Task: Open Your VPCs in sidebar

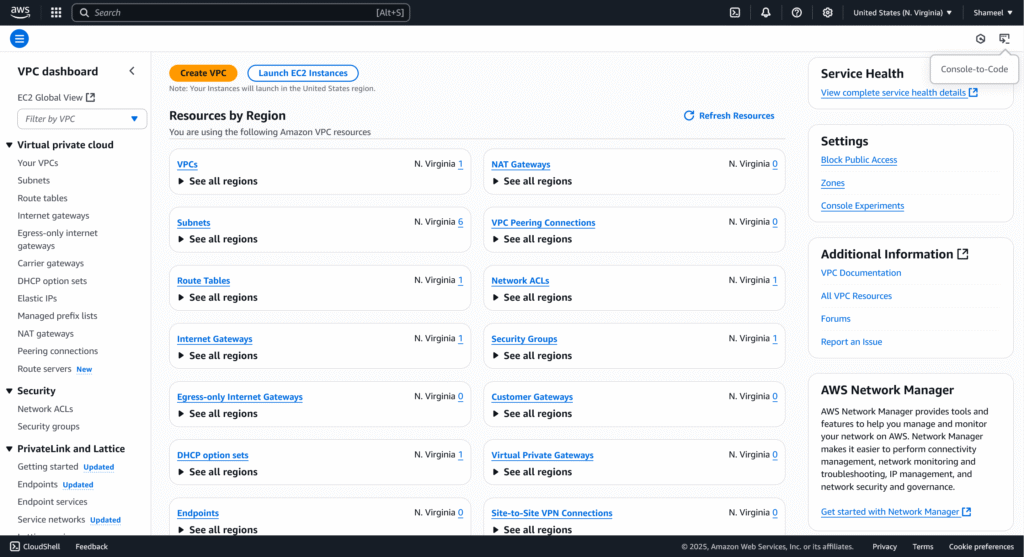Action: (38, 163)
